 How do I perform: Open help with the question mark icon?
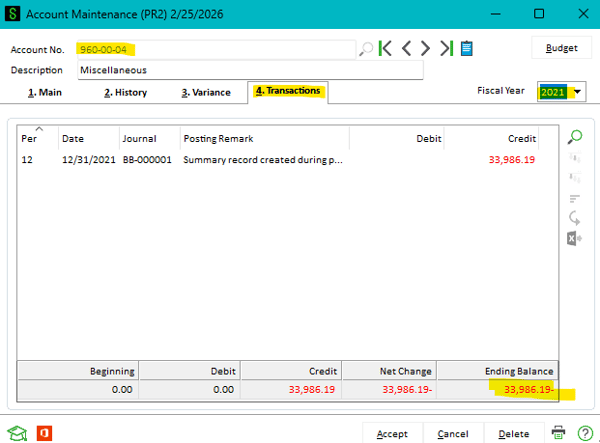pyautogui.click(x=583, y=433)
